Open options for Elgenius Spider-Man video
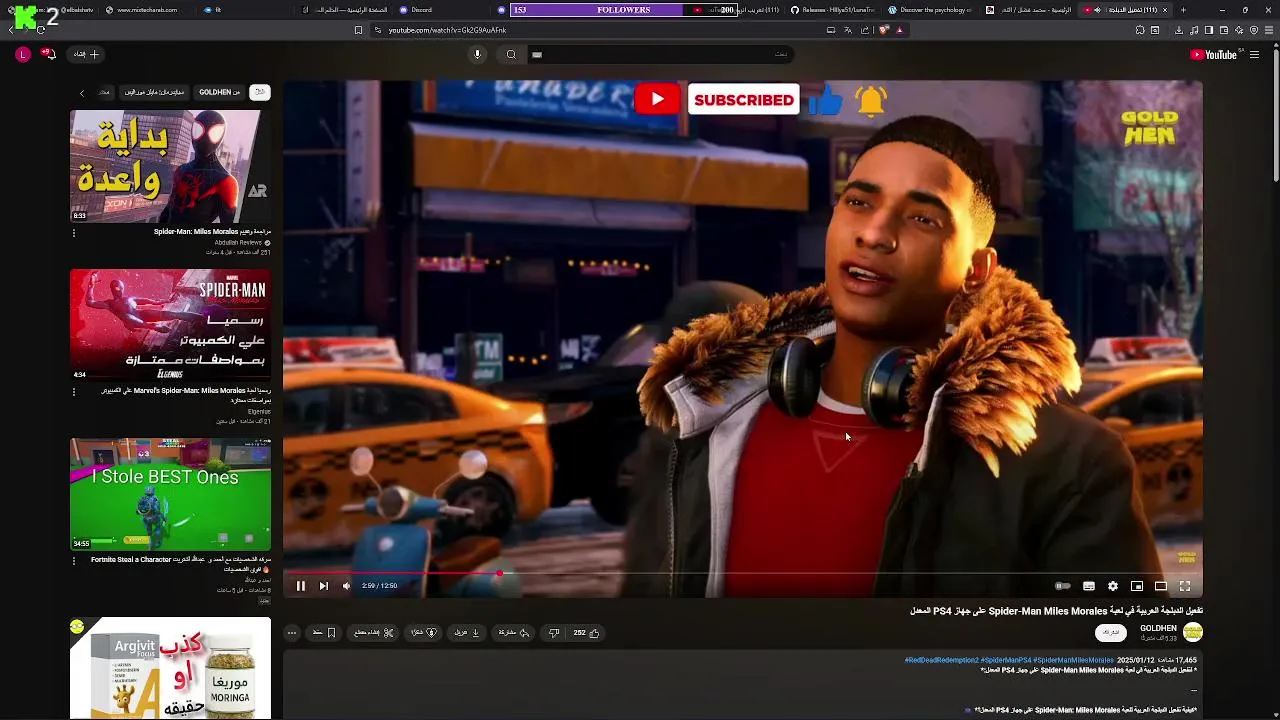This screenshot has width=1280, height=720. point(73,392)
